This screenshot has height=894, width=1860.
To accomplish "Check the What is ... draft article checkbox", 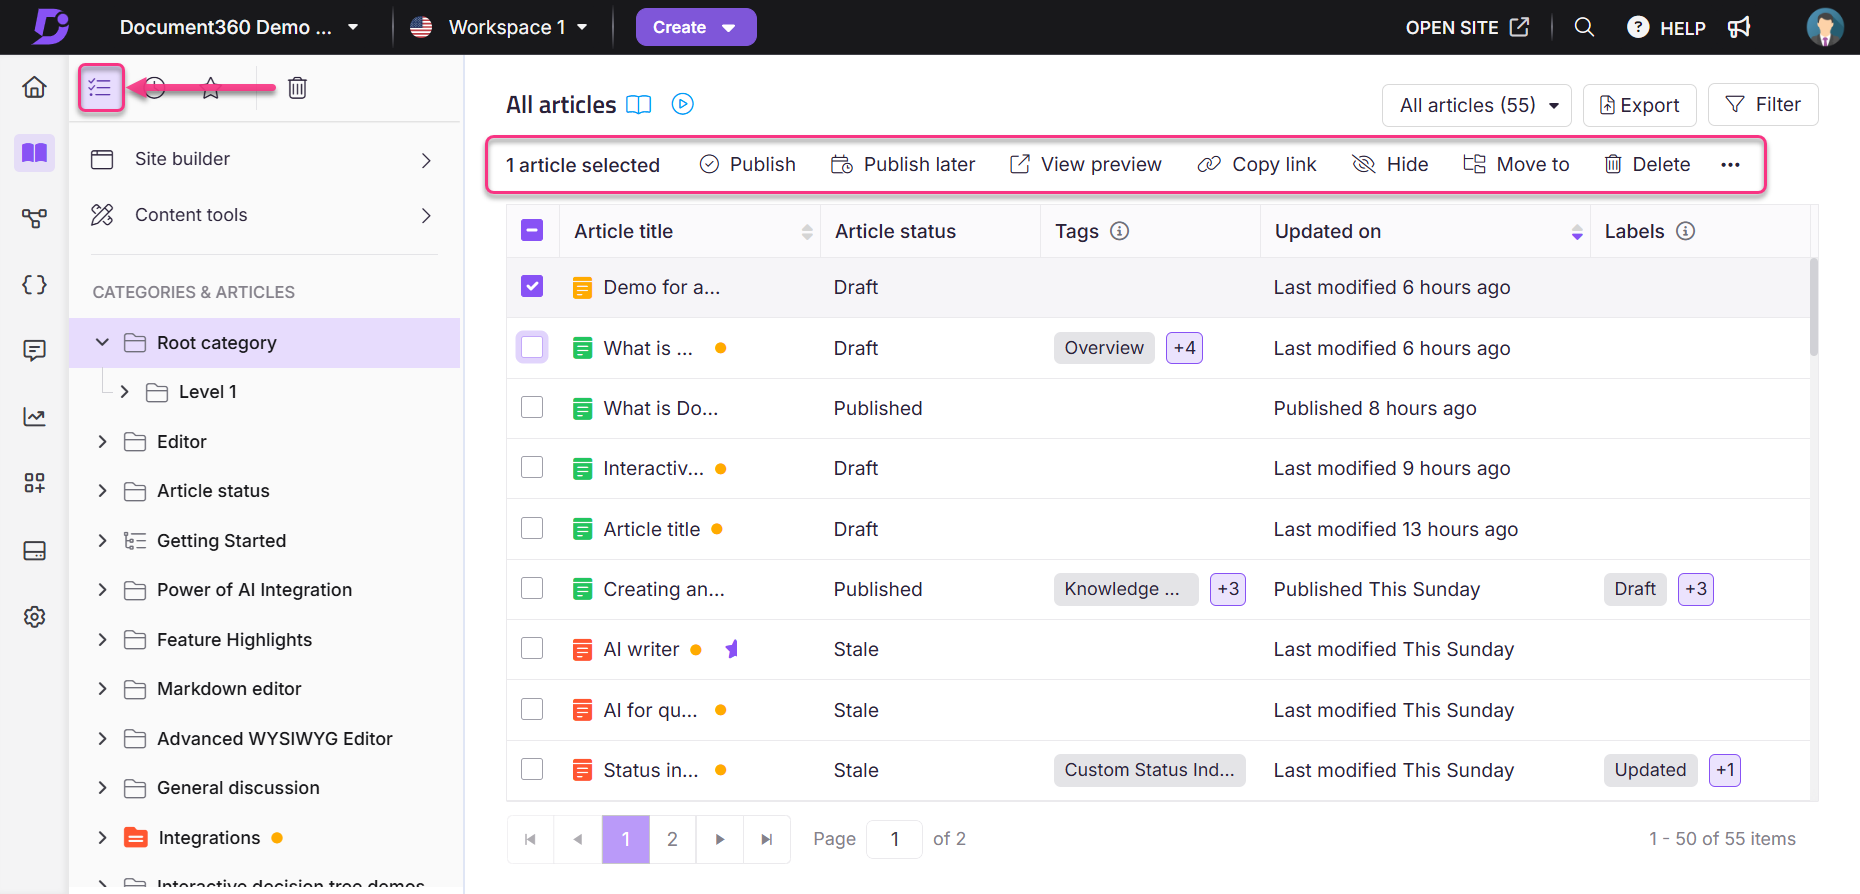I will (532, 347).
